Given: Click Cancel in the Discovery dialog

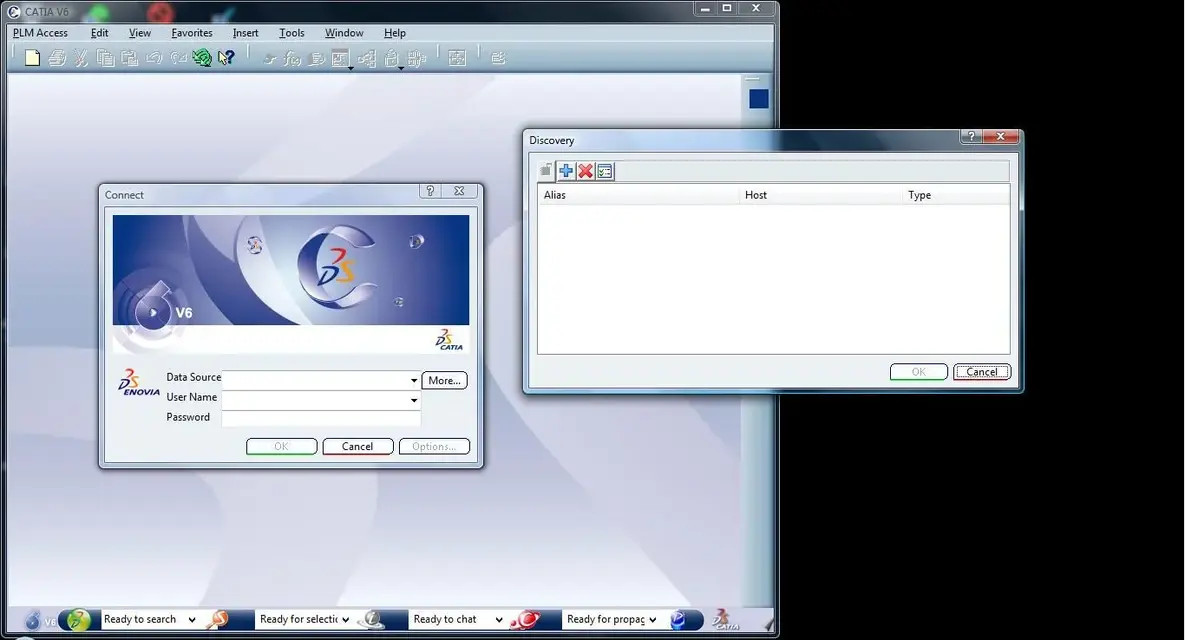Looking at the screenshot, I should tap(982, 372).
